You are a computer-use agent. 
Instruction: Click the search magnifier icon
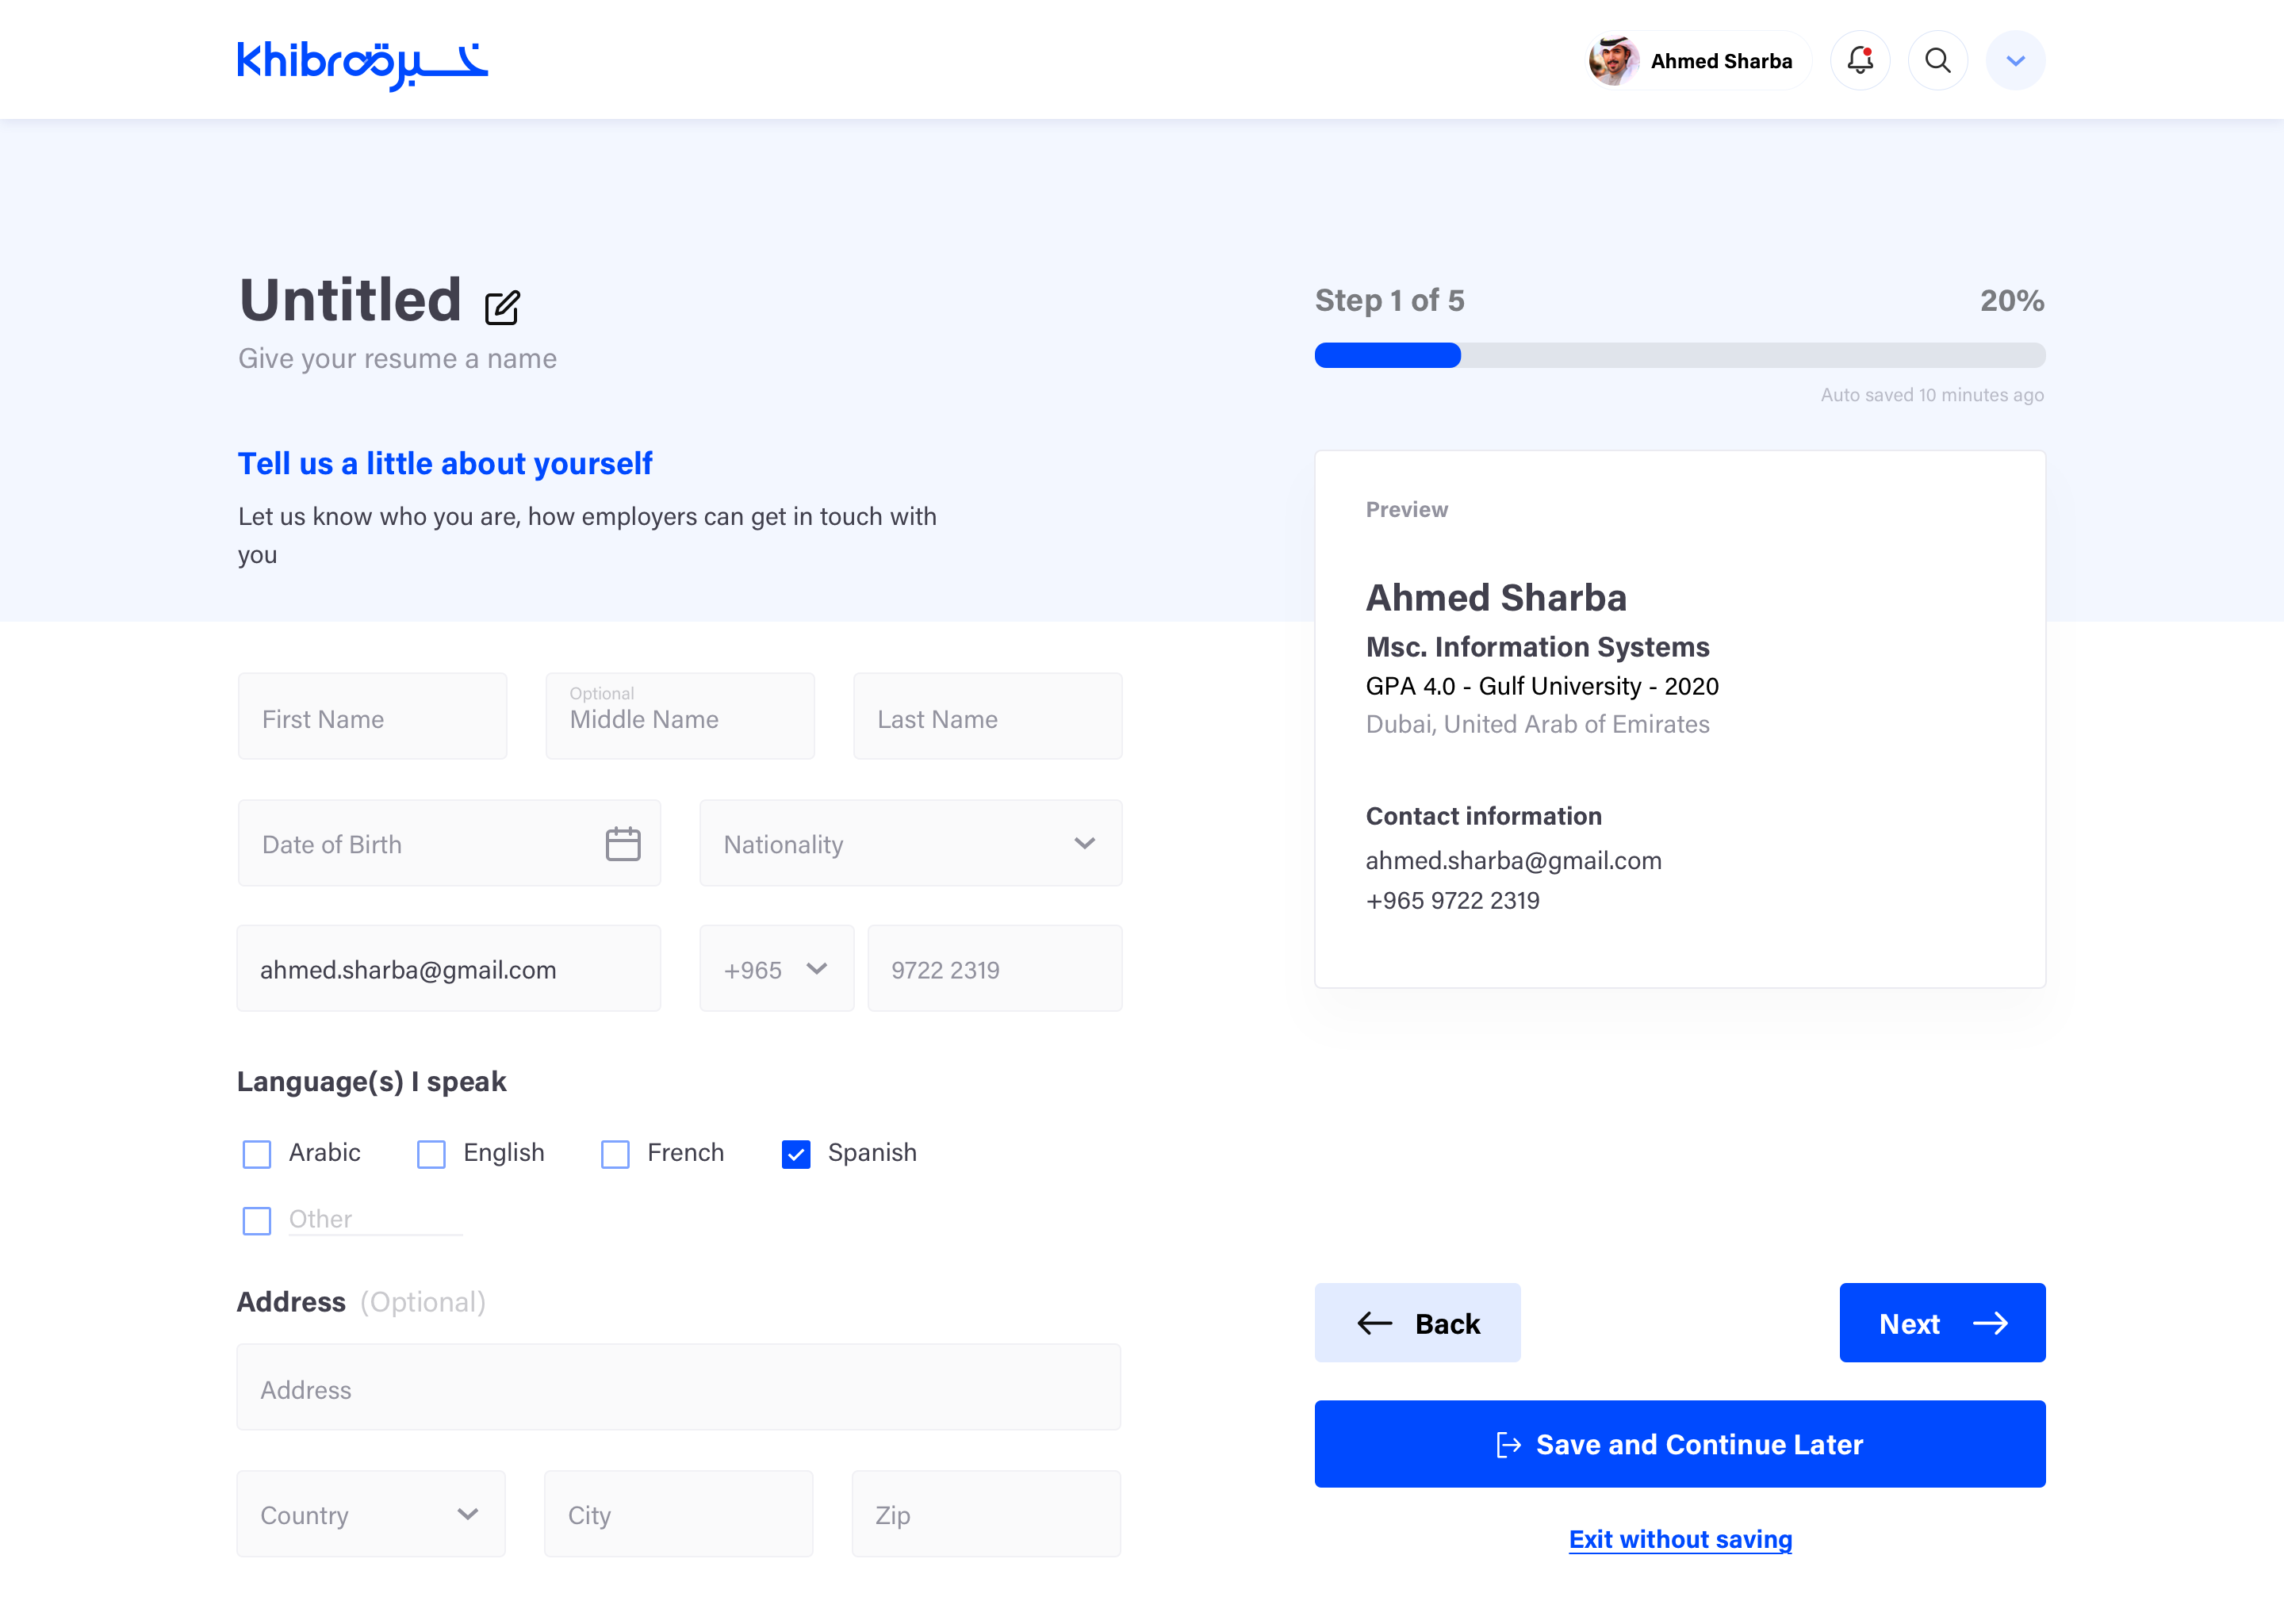(1937, 61)
